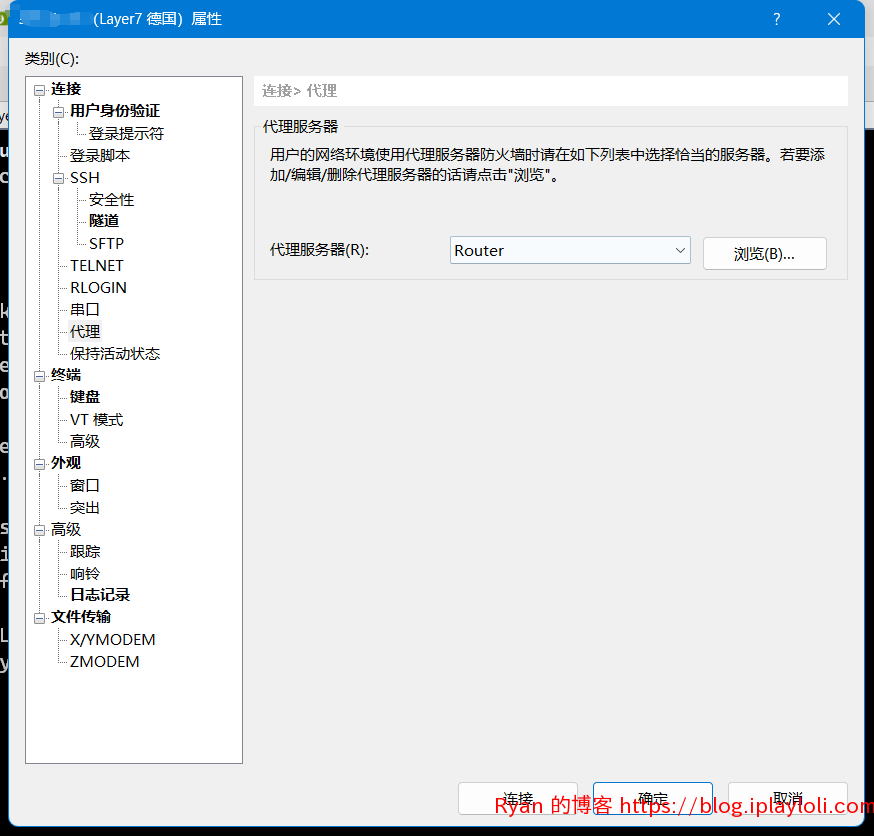
Task: Select 代理 tree item
Action: [85, 332]
